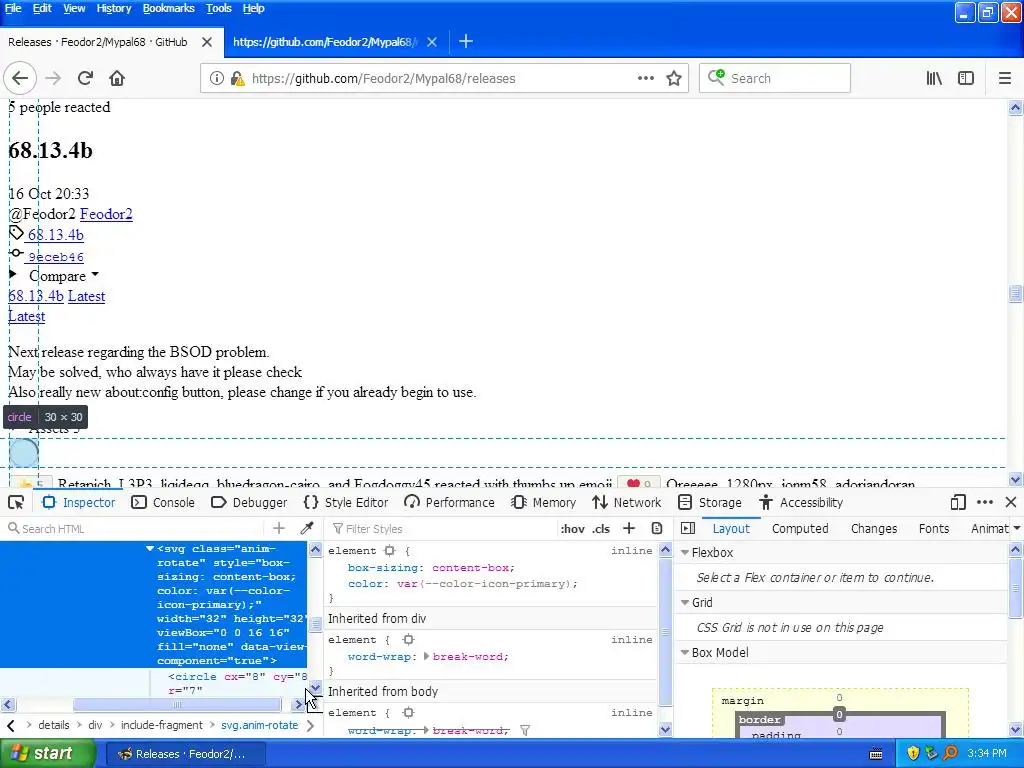1024x768 pixels.
Task: Focus the Search HTML field
Action: [134, 528]
